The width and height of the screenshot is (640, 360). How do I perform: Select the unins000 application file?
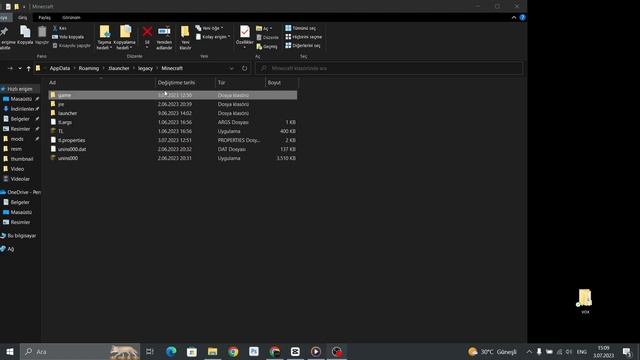[173, 158]
